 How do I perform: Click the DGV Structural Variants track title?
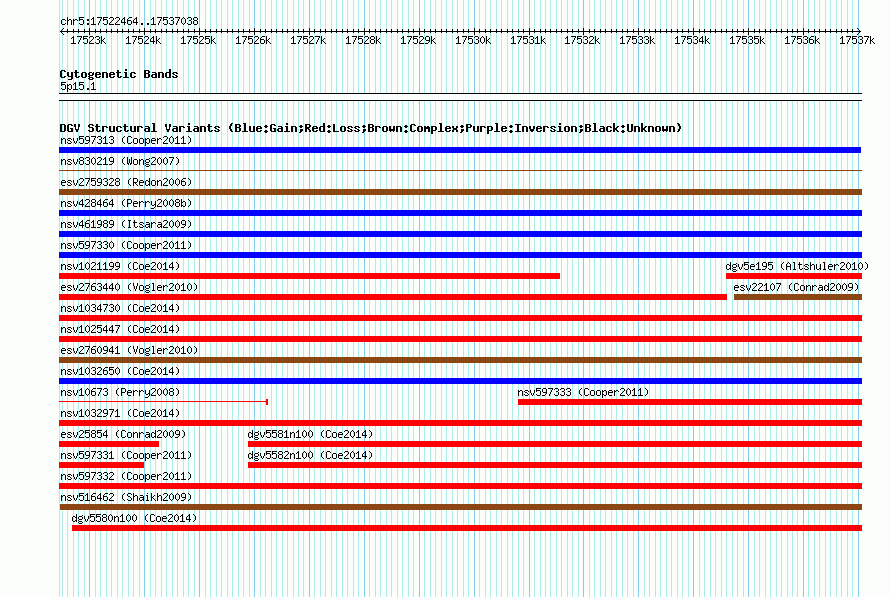(x=371, y=128)
